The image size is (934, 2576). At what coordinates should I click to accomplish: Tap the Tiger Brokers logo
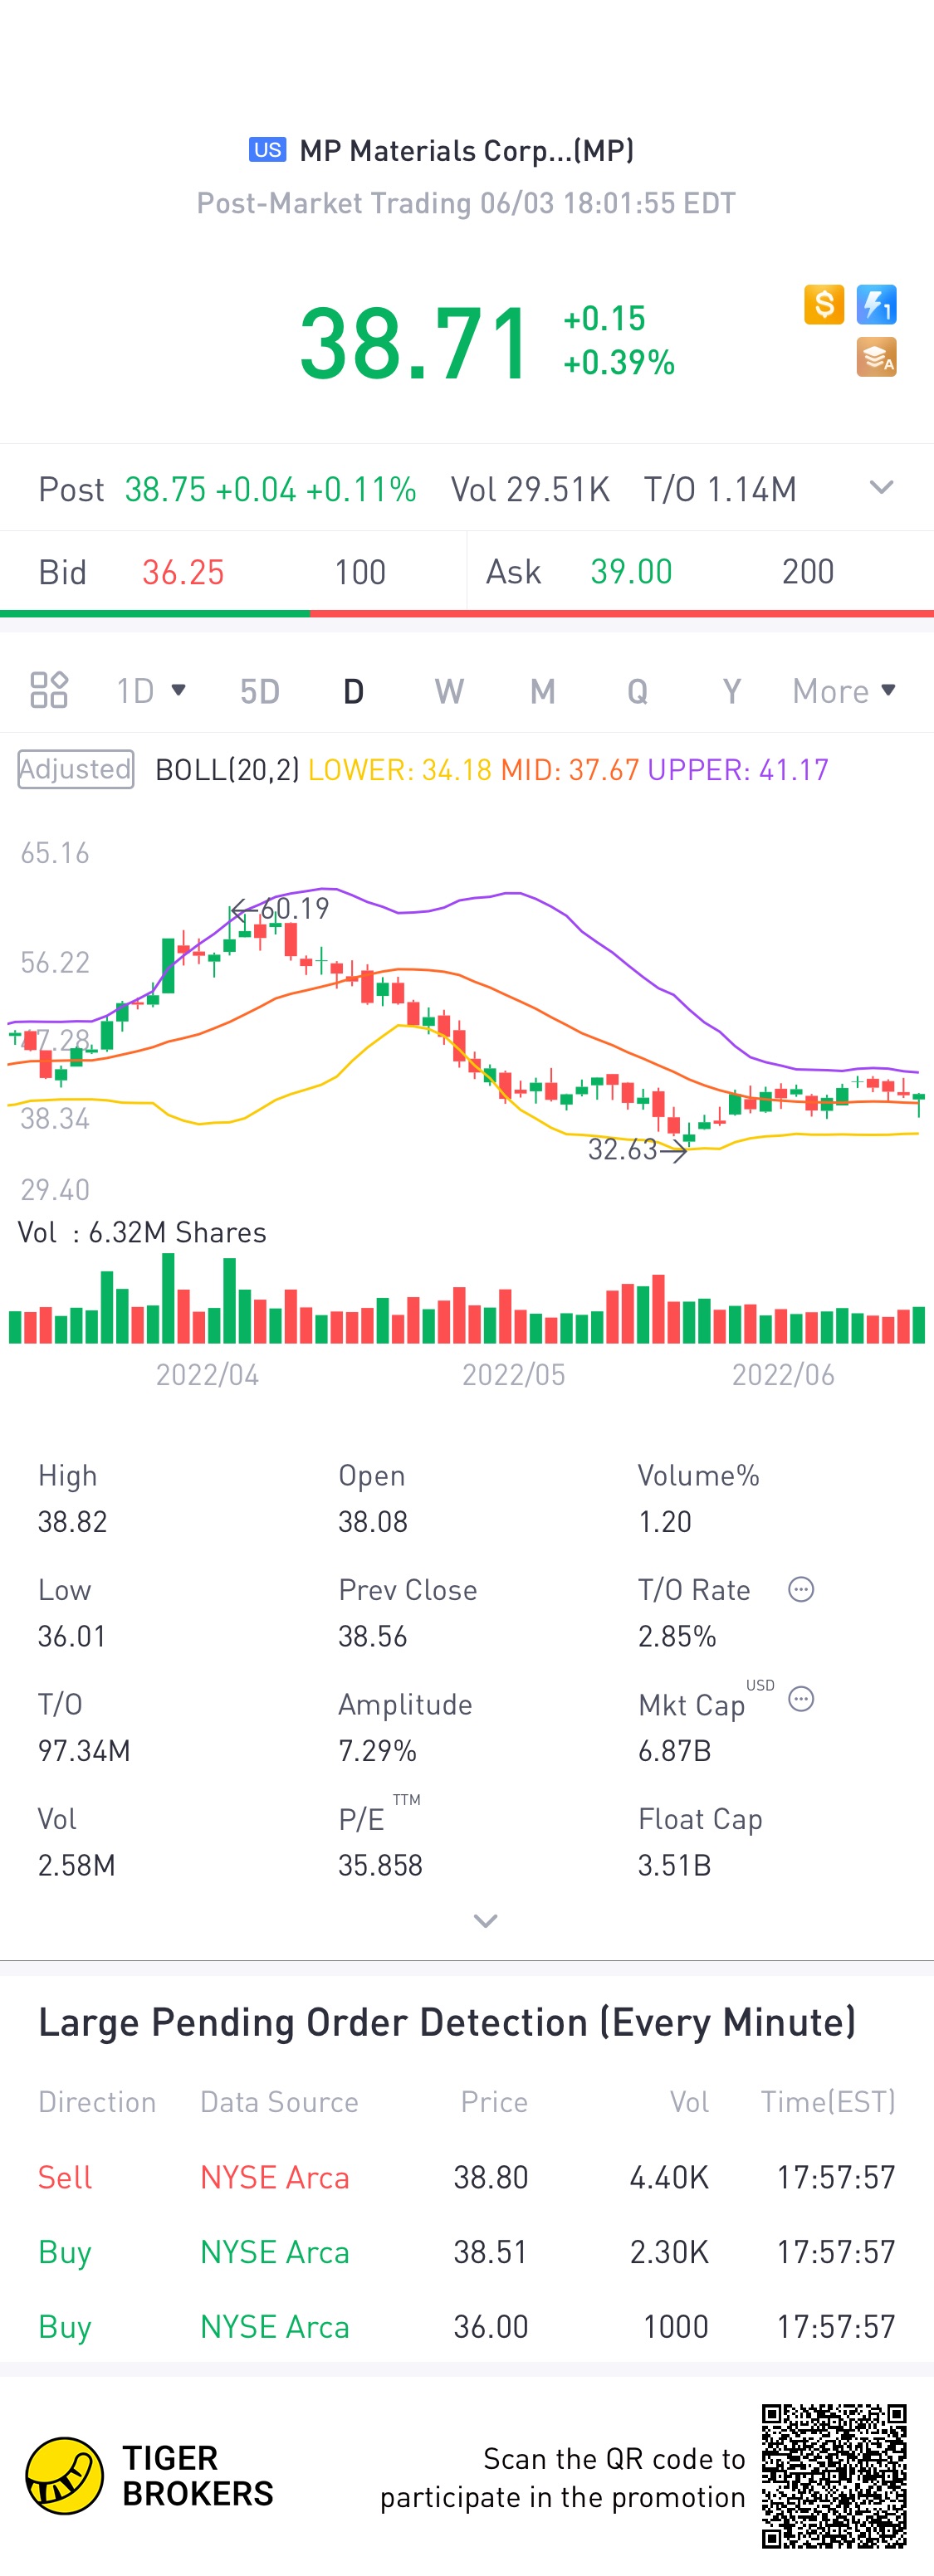[149, 2476]
